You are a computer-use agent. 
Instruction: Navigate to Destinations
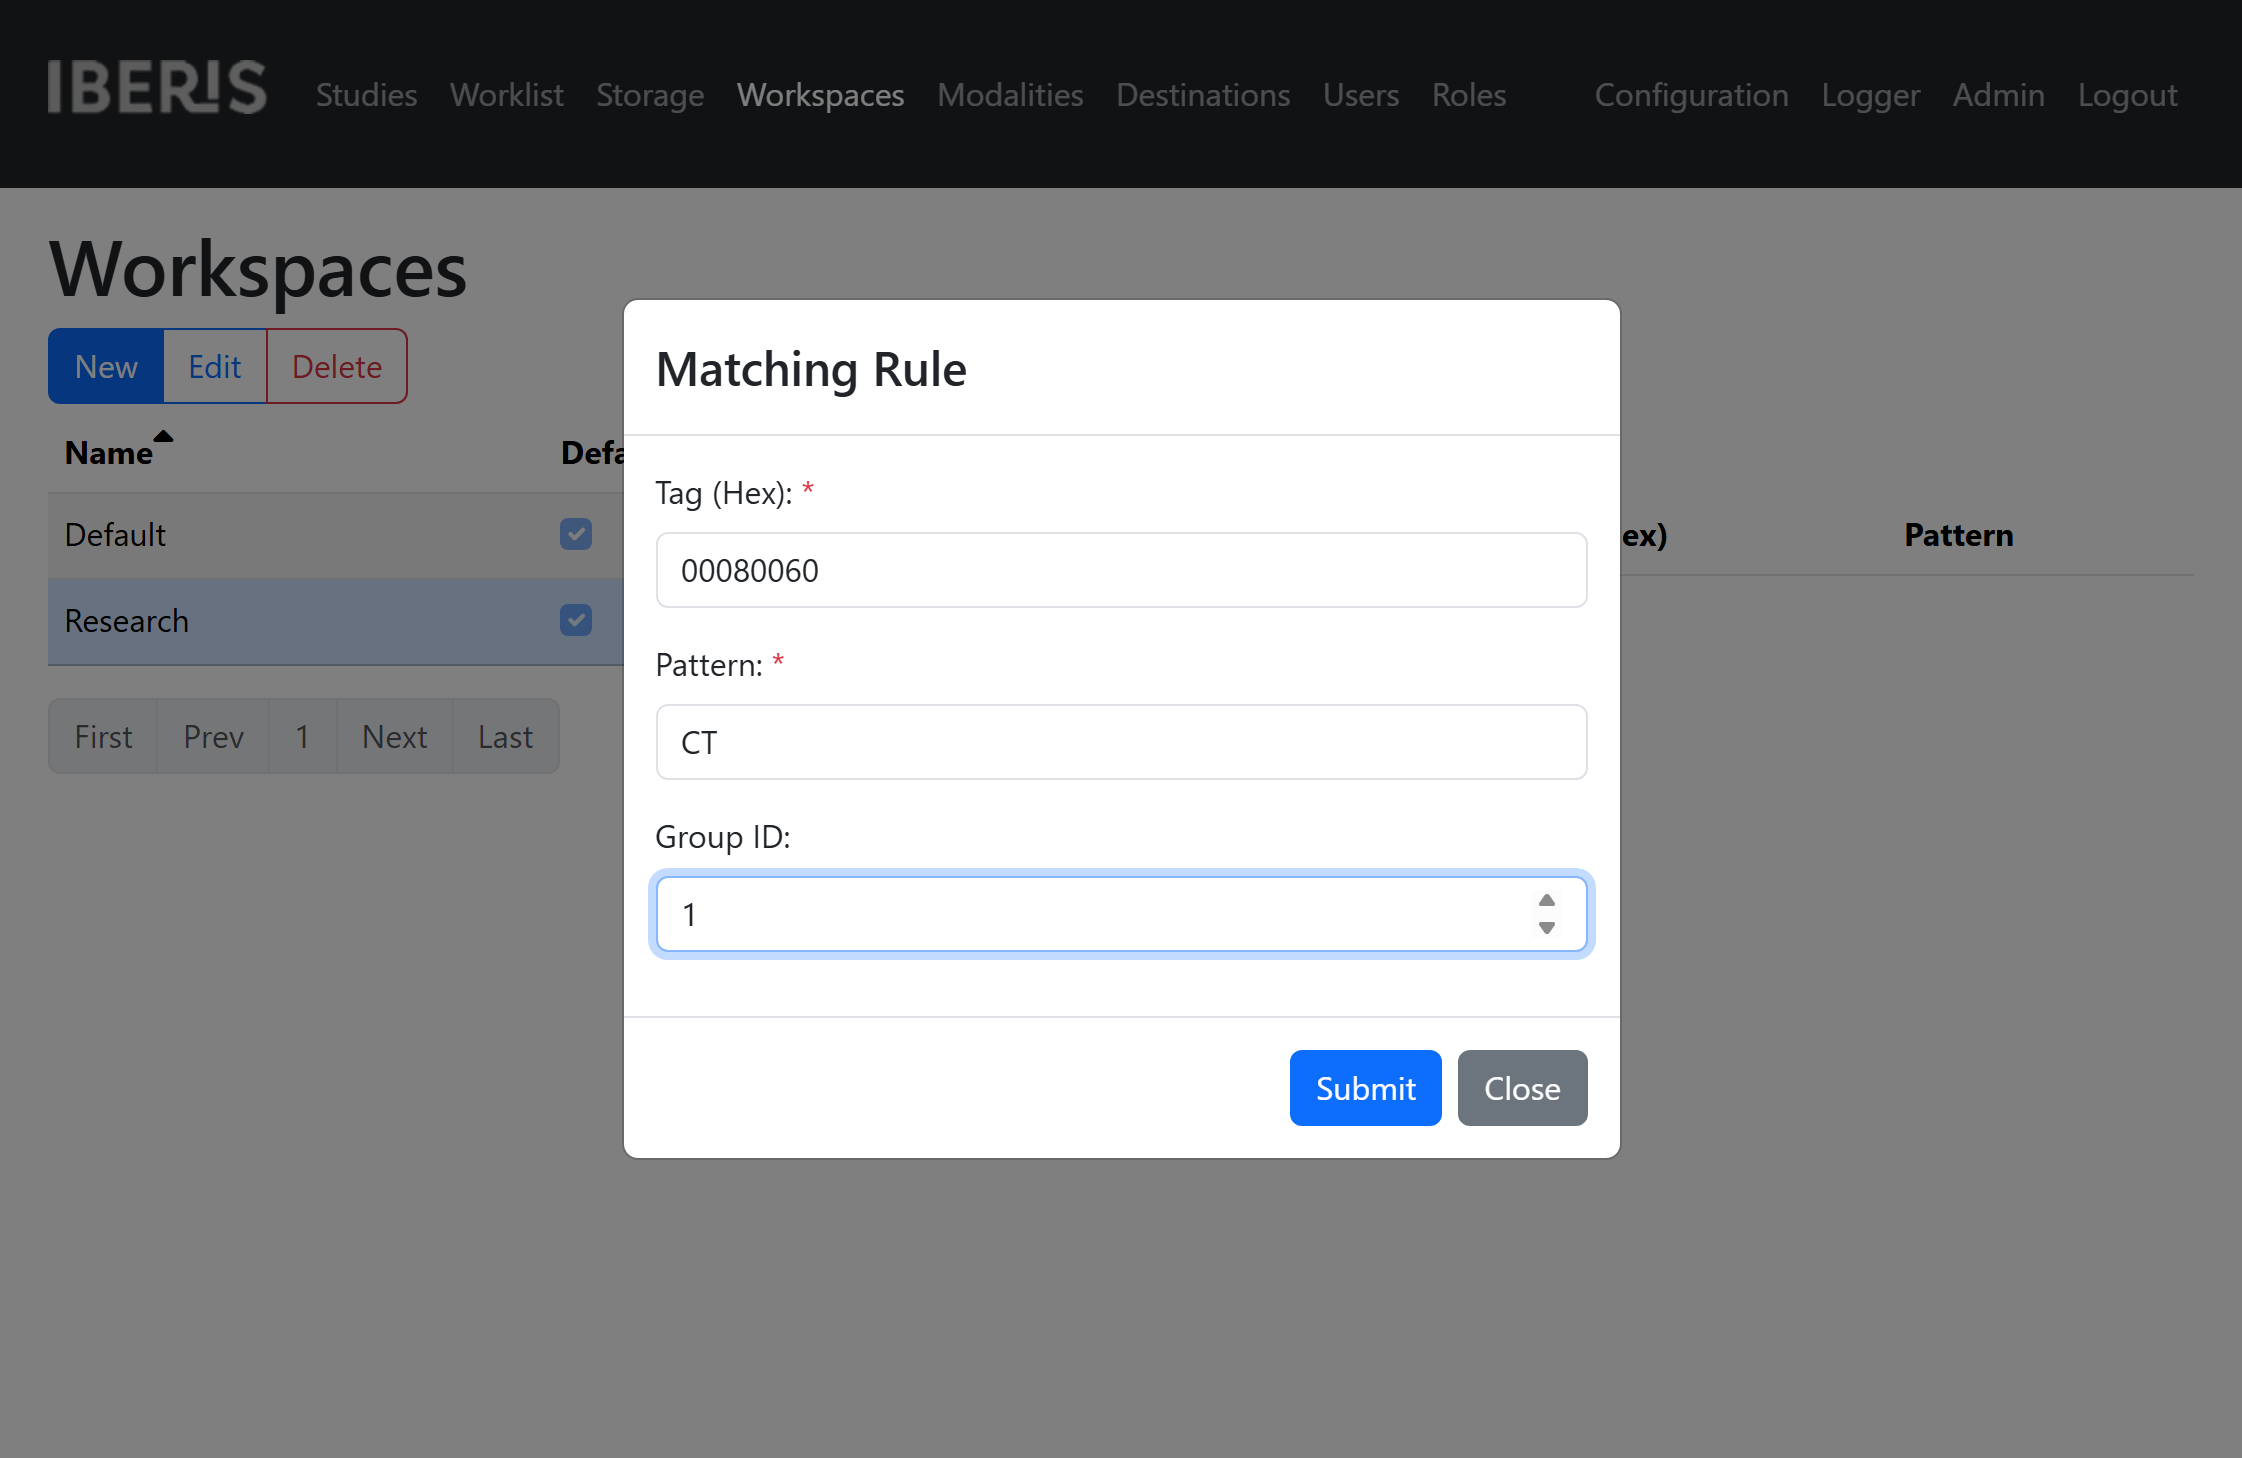[x=1203, y=95]
